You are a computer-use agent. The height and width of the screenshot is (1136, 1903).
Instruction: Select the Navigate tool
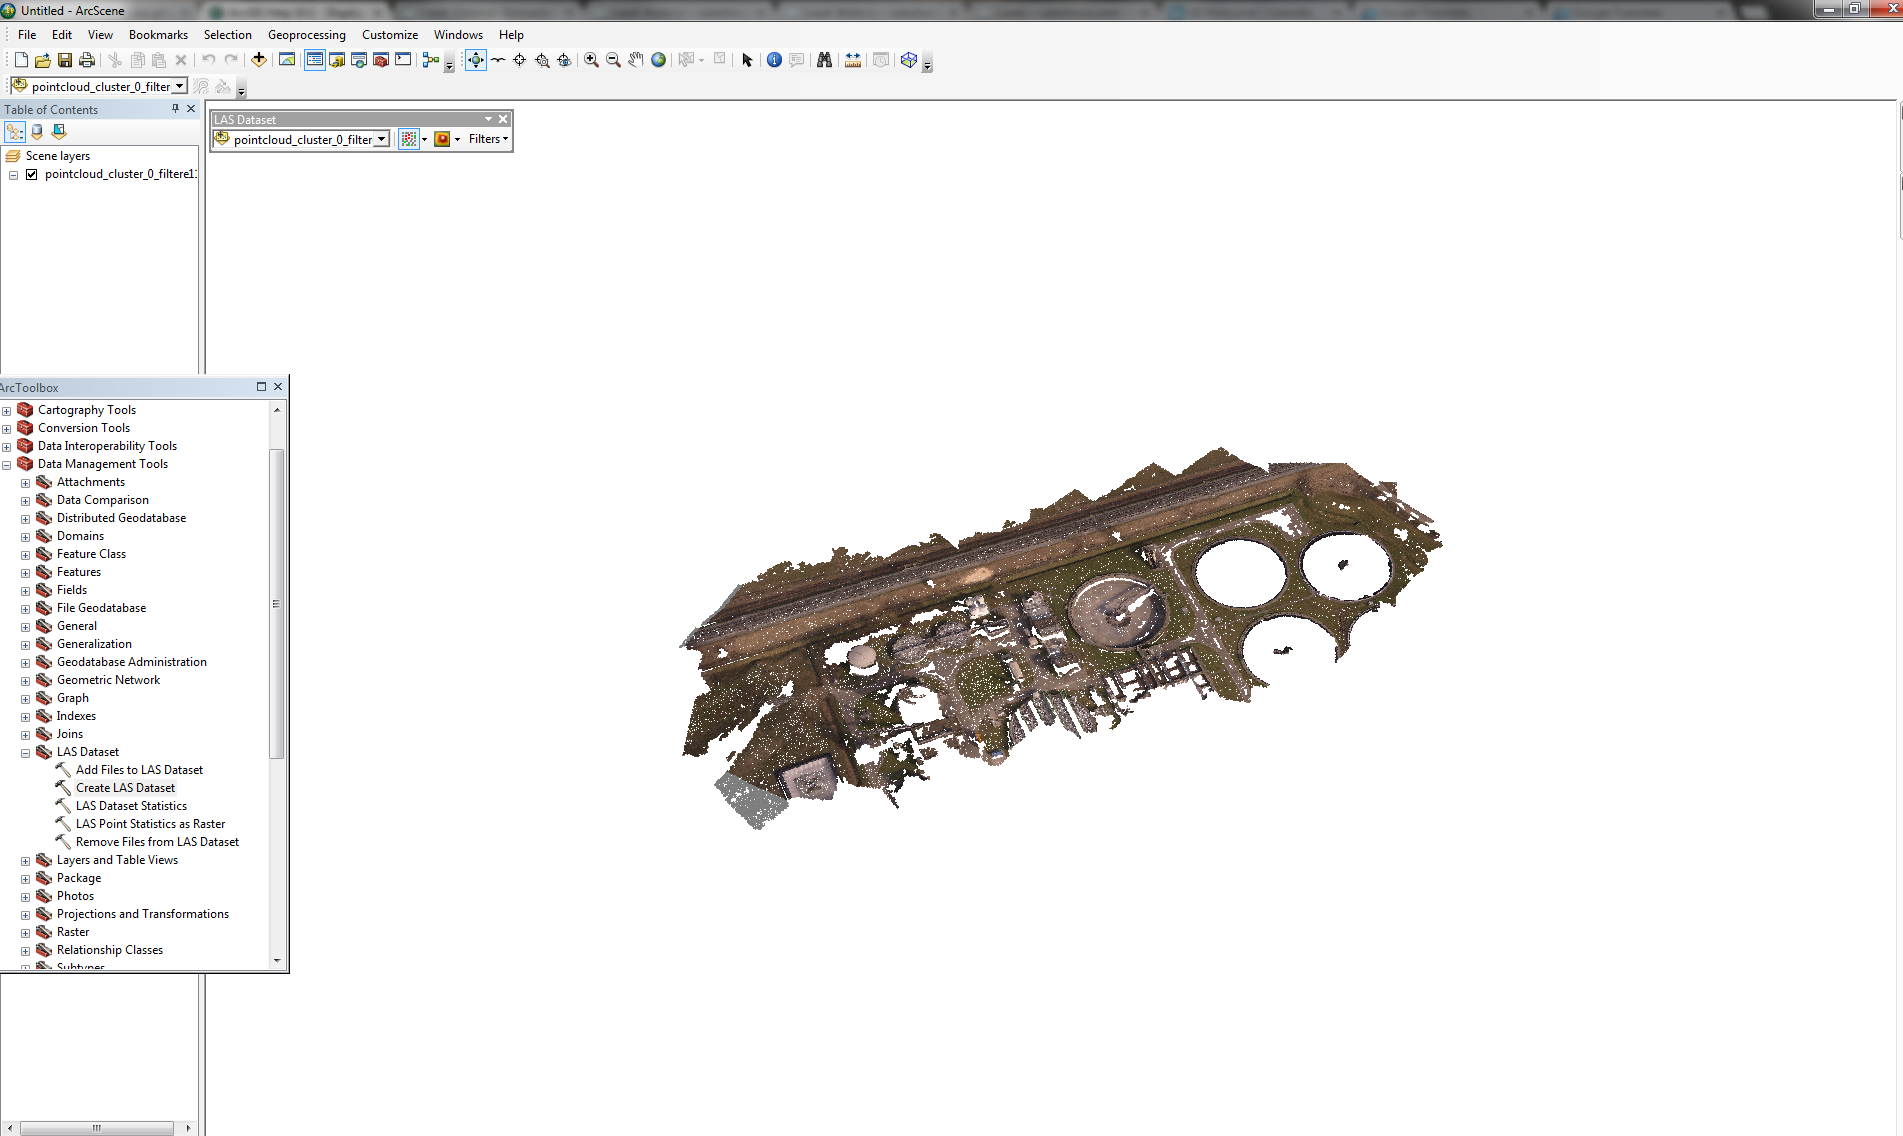(476, 60)
